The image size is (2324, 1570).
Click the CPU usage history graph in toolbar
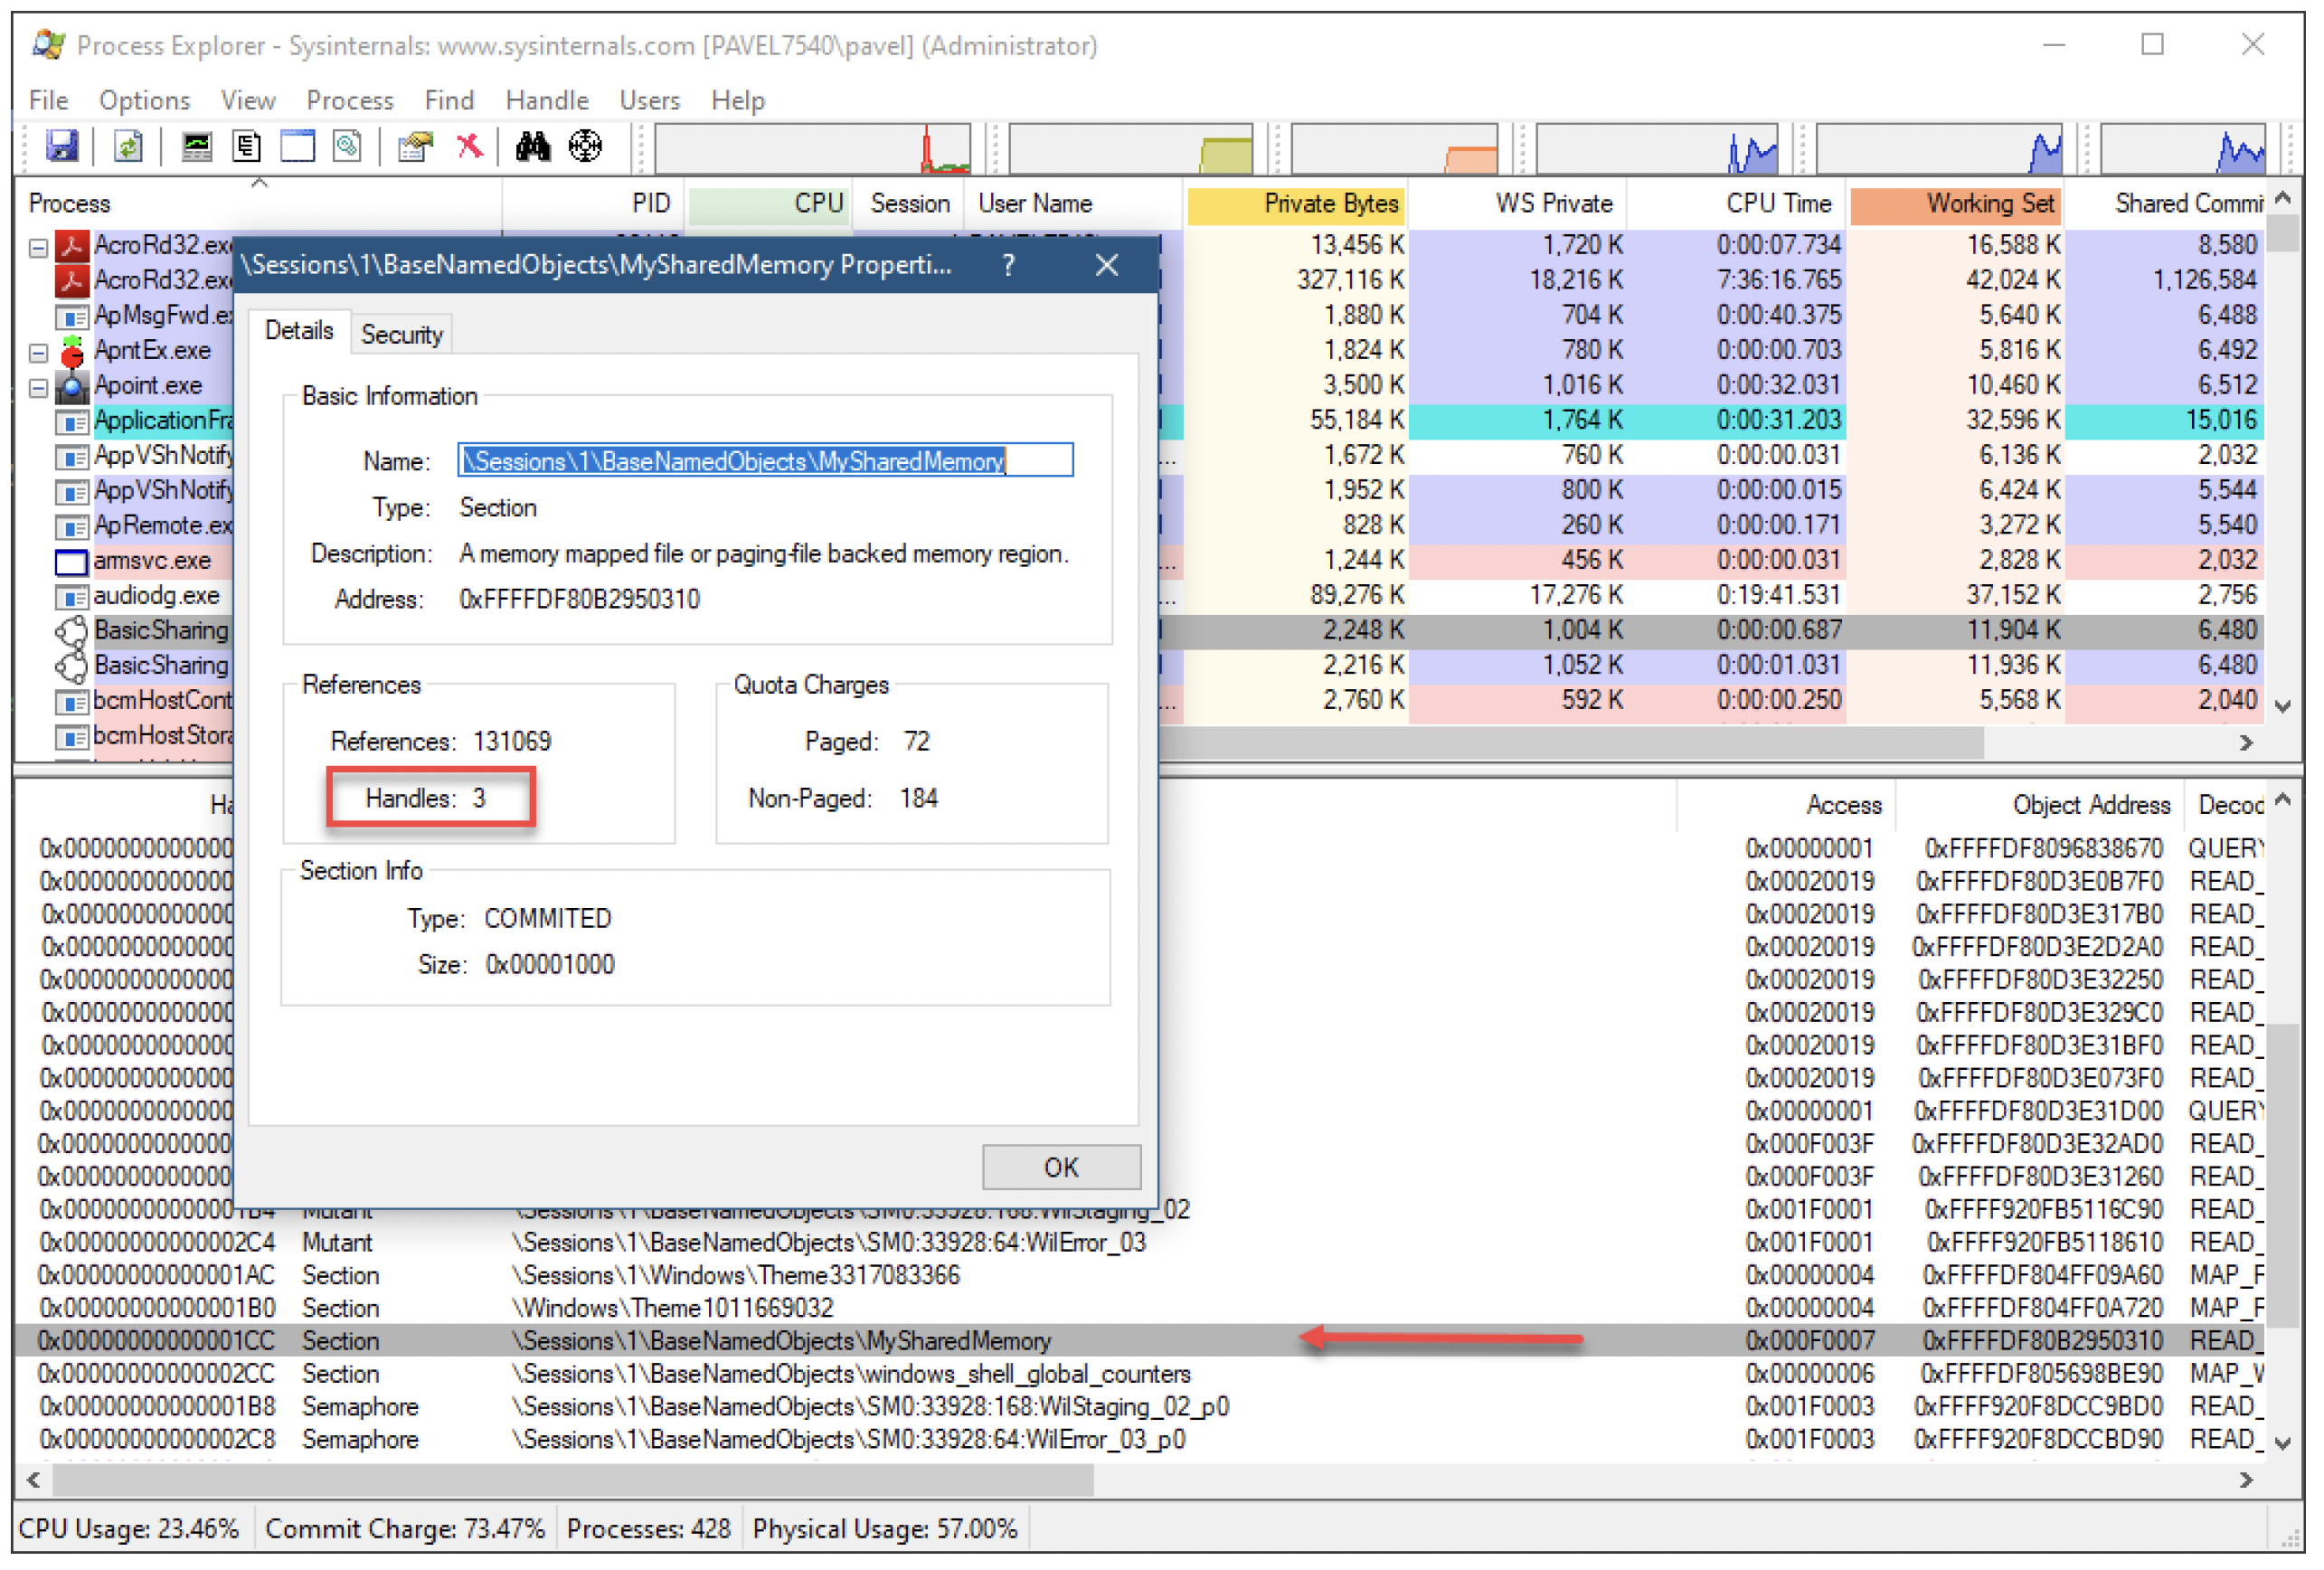(812, 149)
